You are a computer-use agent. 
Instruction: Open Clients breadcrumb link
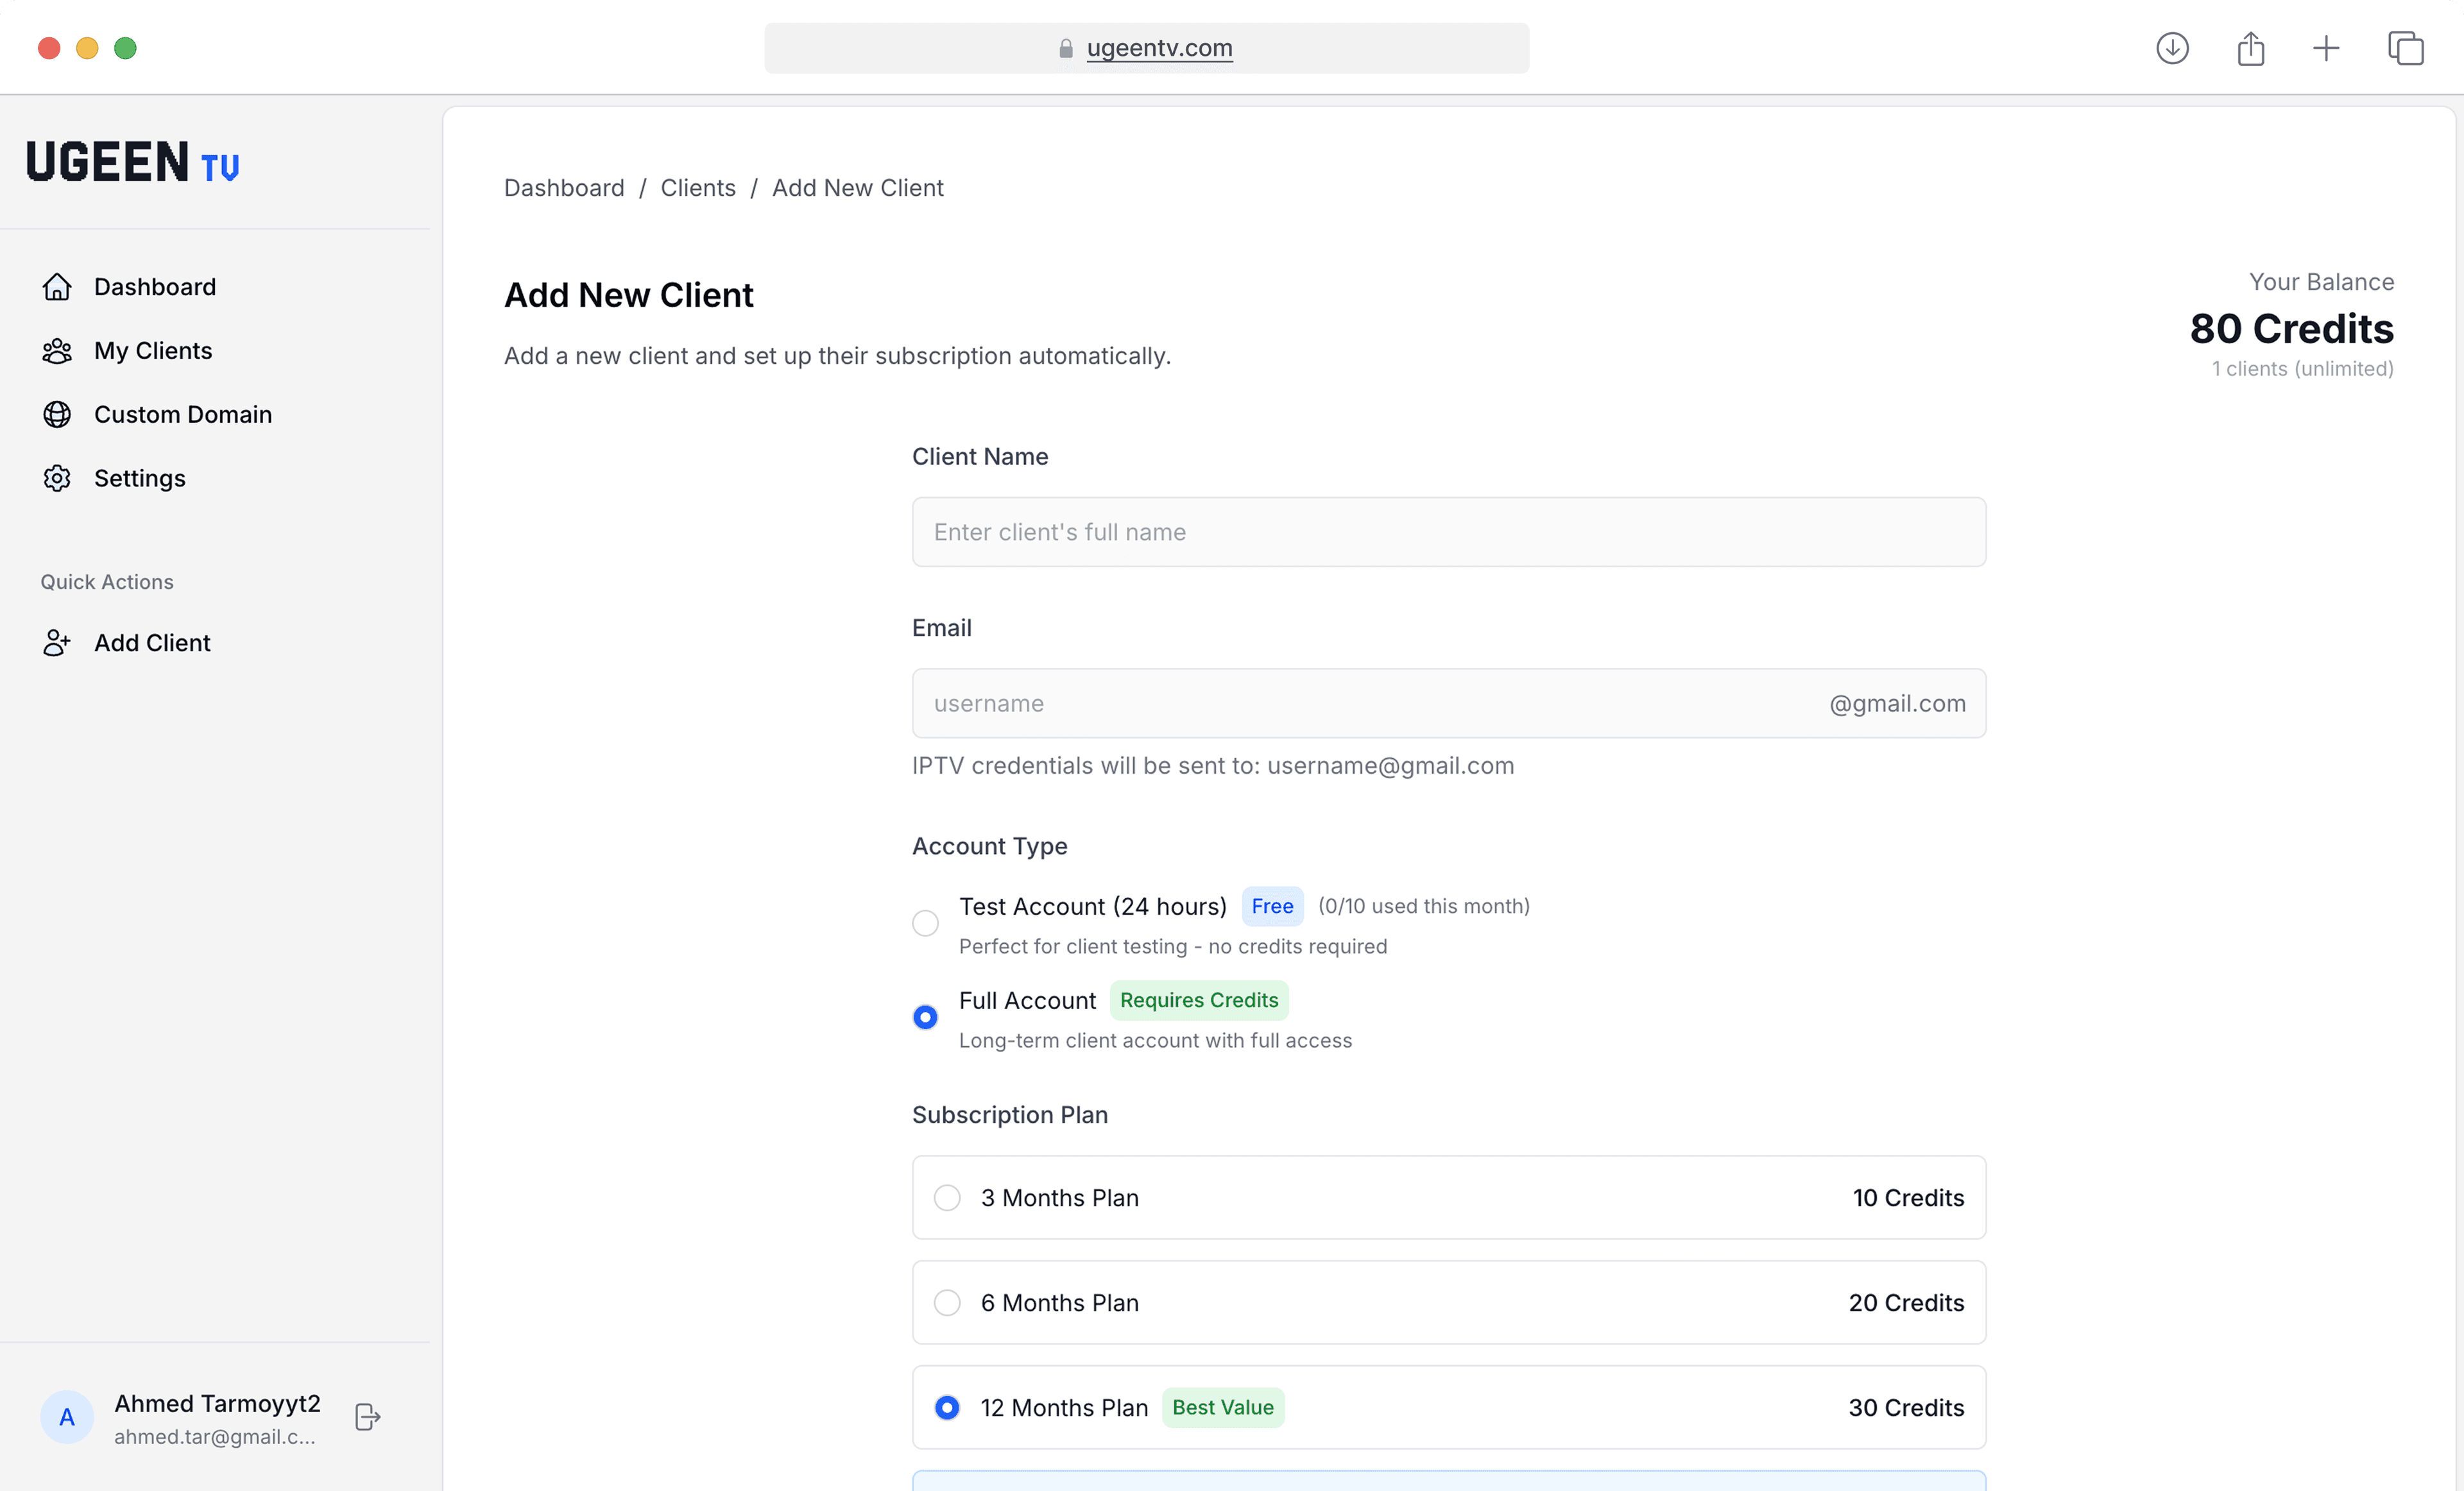coord(698,188)
